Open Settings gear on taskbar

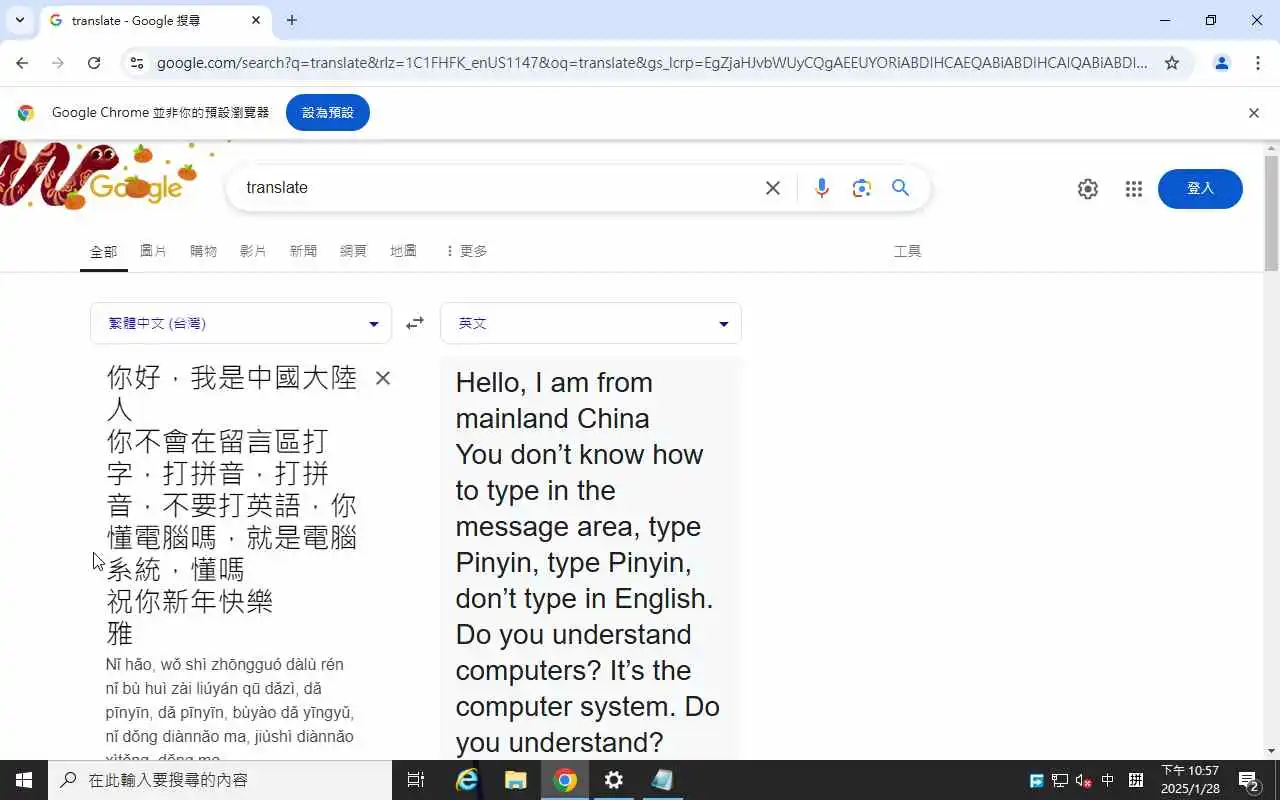(614, 780)
